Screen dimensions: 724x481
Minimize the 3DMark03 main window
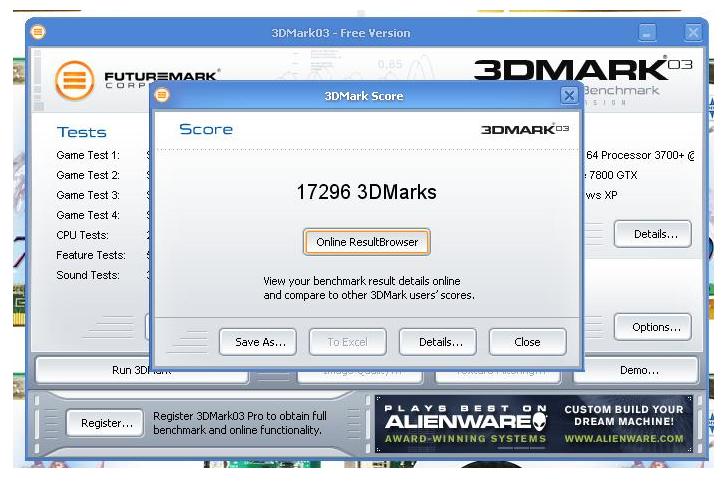[647, 33]
